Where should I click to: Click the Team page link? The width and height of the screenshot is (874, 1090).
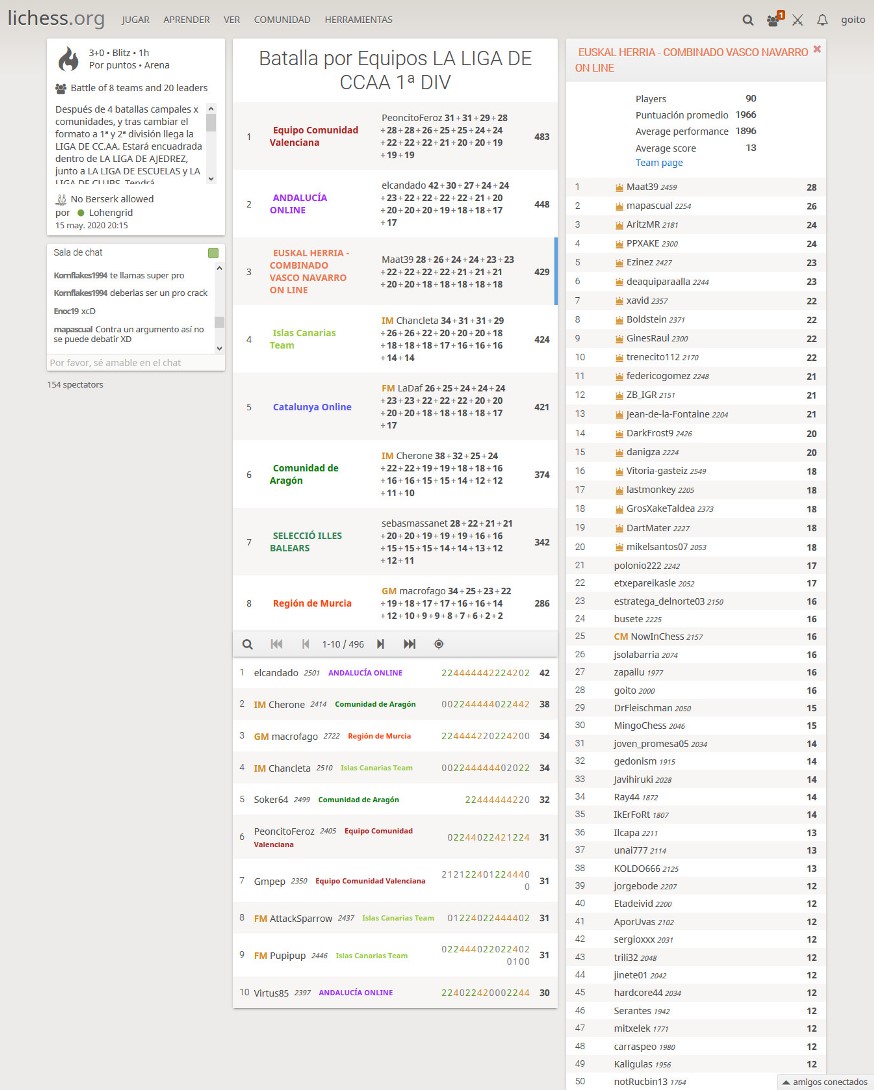[x=659, y=163]
